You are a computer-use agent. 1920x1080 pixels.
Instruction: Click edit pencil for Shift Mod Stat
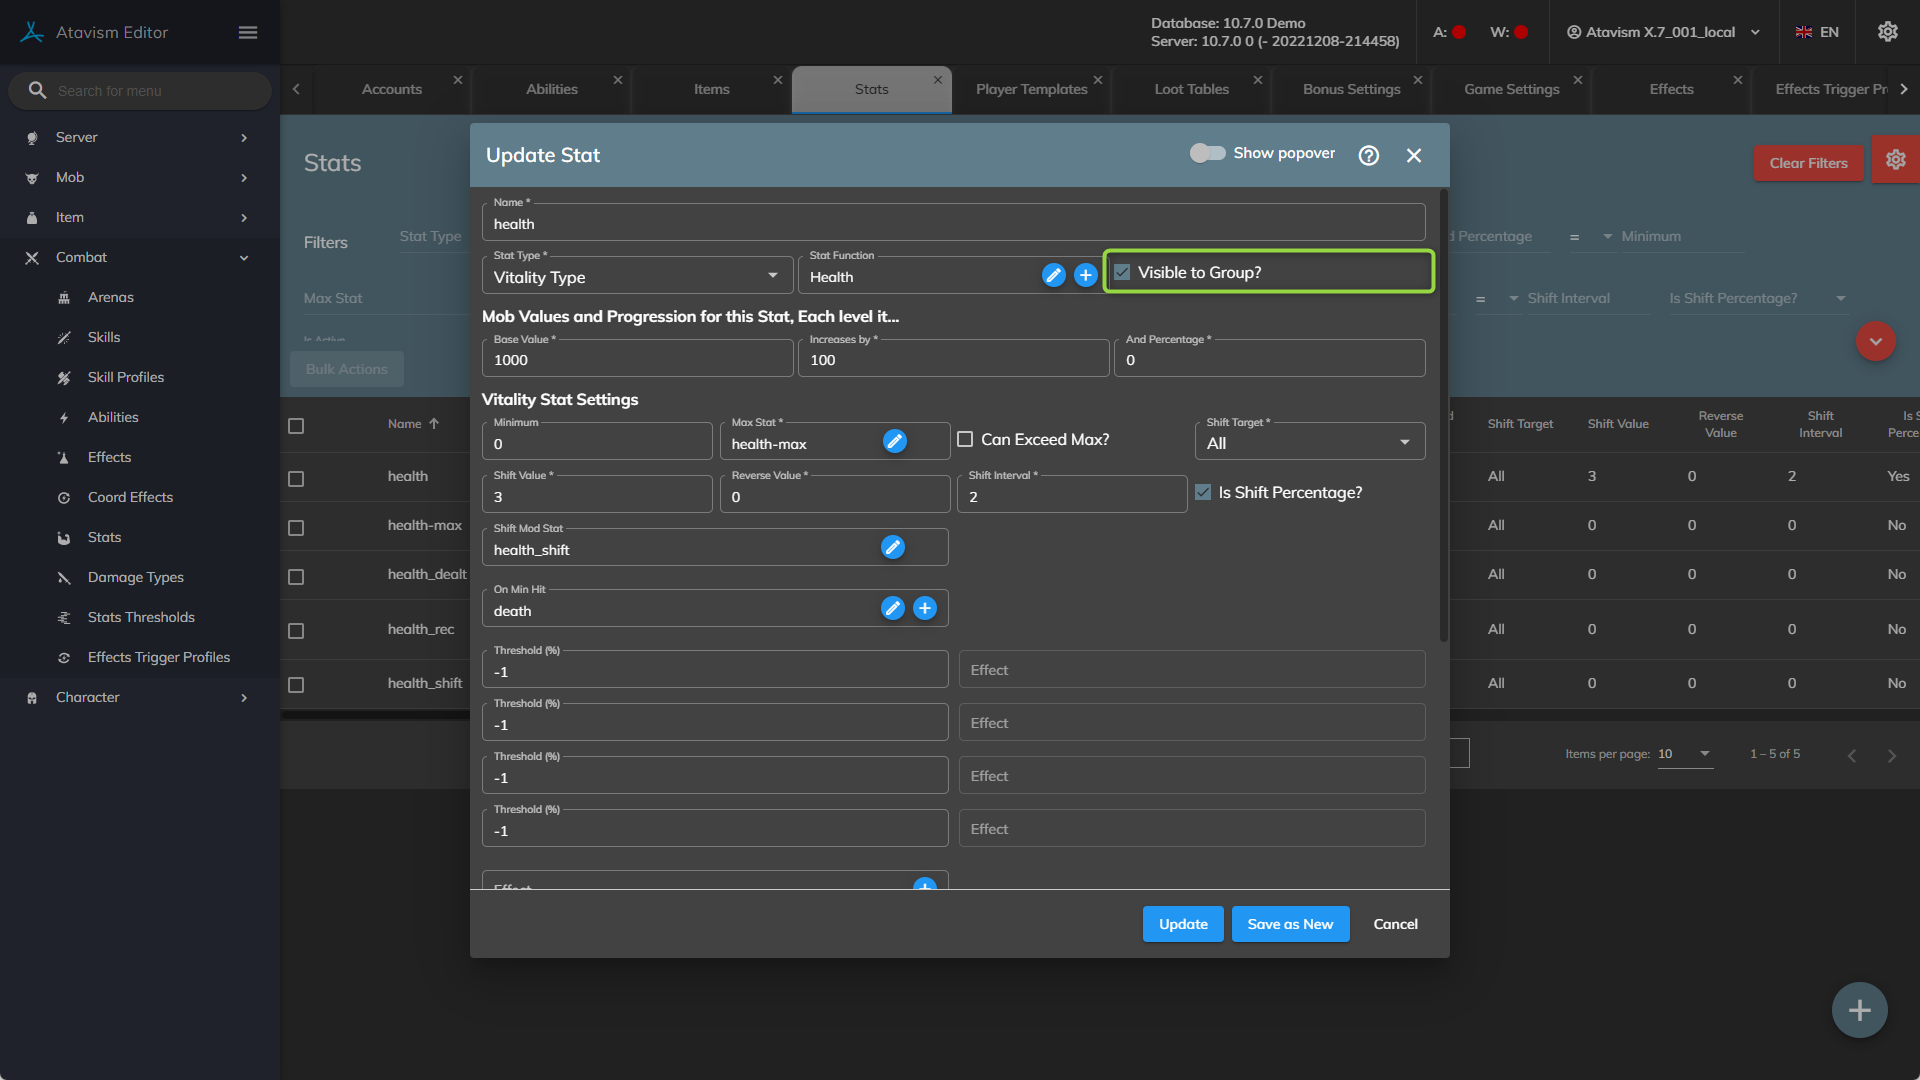click(892, 547)
